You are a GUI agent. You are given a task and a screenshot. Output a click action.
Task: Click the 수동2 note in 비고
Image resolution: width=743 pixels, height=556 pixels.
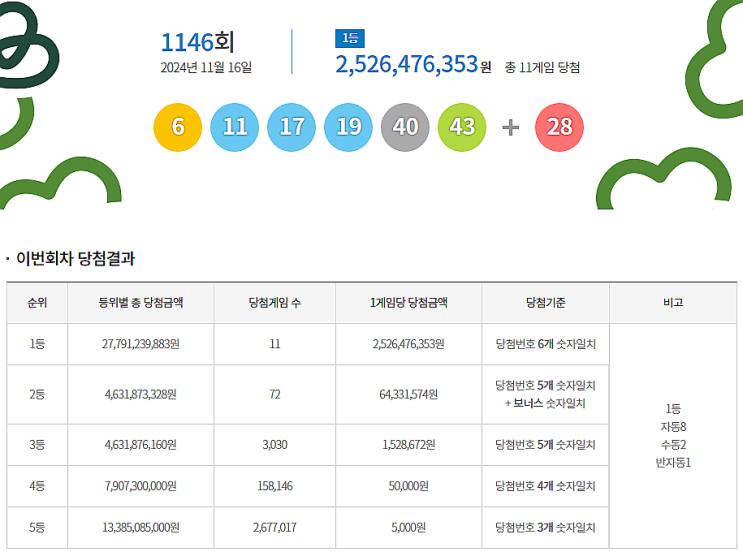[x=673, y=445]
